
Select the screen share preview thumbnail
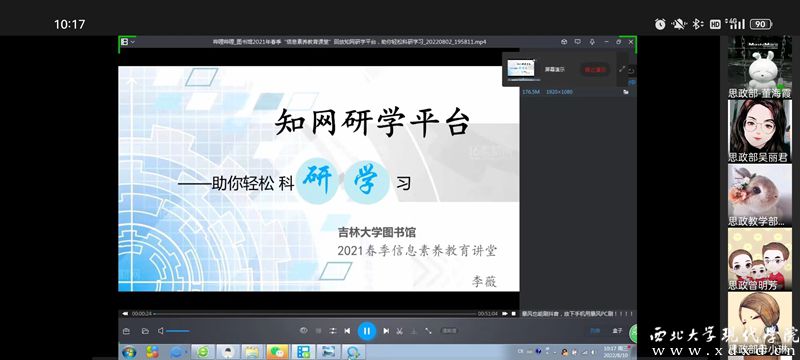click(521, 69)
